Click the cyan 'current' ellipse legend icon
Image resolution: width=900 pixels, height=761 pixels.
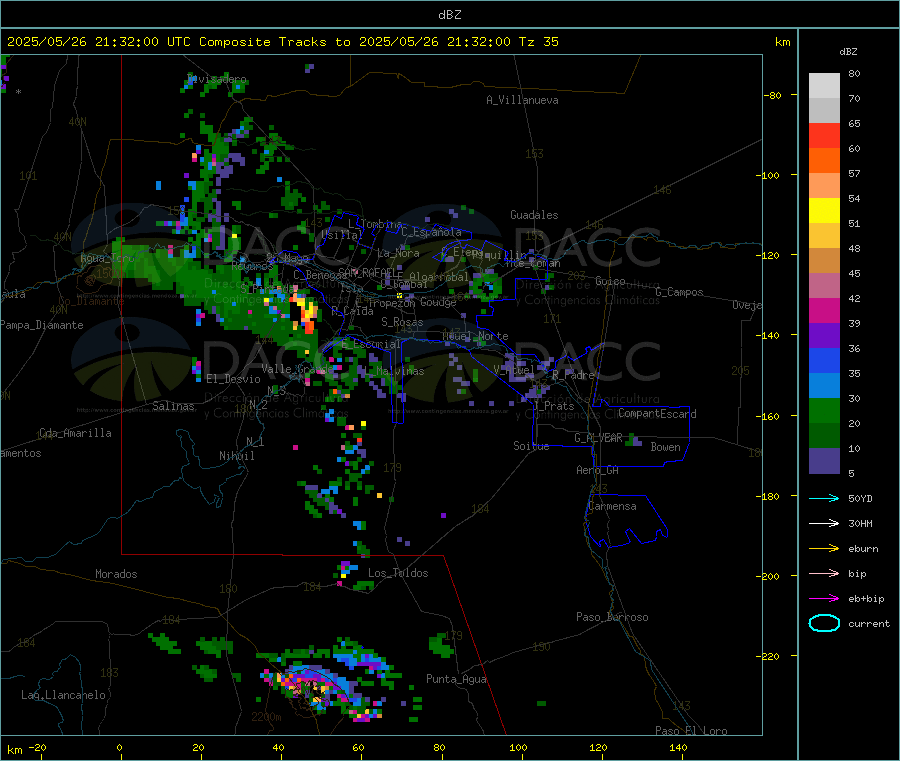tap(824, 623)
